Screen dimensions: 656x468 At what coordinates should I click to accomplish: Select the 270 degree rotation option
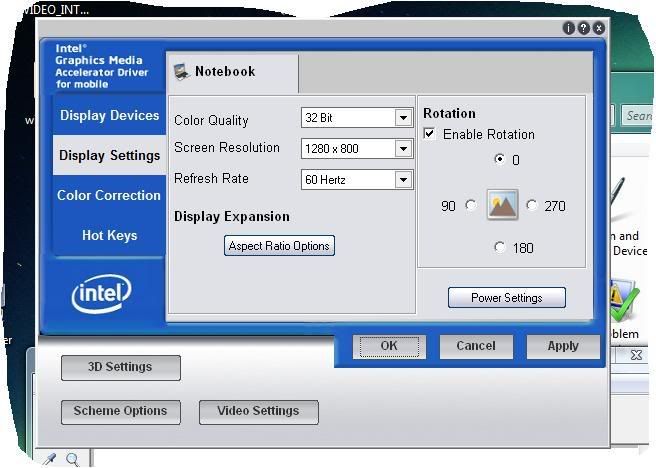(532, 205)
